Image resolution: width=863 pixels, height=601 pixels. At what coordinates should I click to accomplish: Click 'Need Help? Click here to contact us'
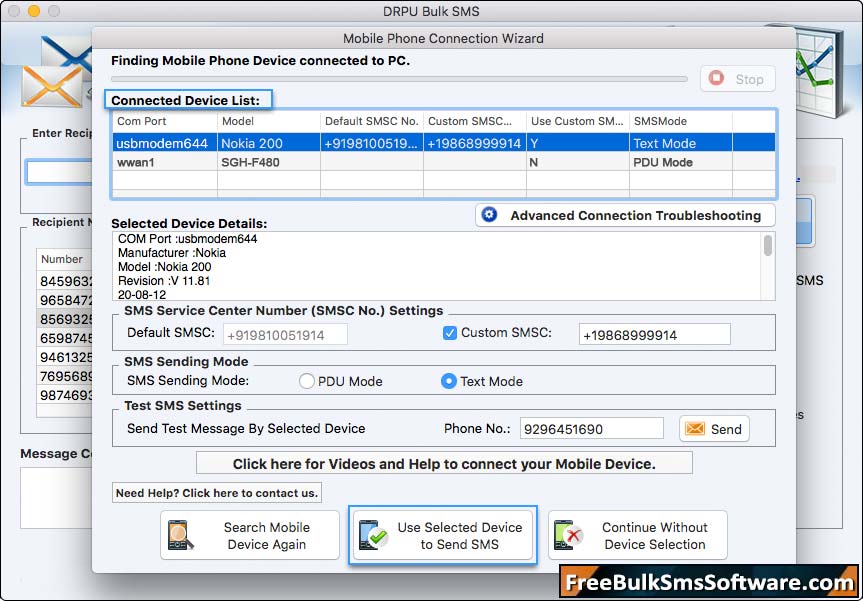coord(217,493)
